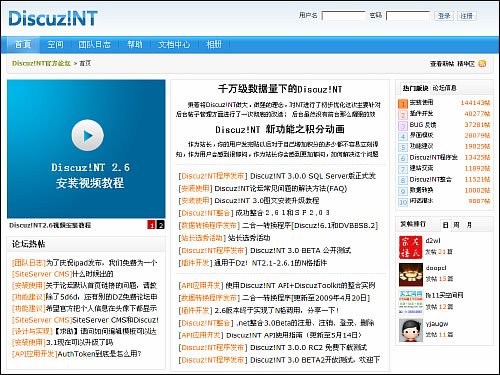500x375 pixels.
Task: Click the 登录 login button
Action: click(x=444, y=16)
